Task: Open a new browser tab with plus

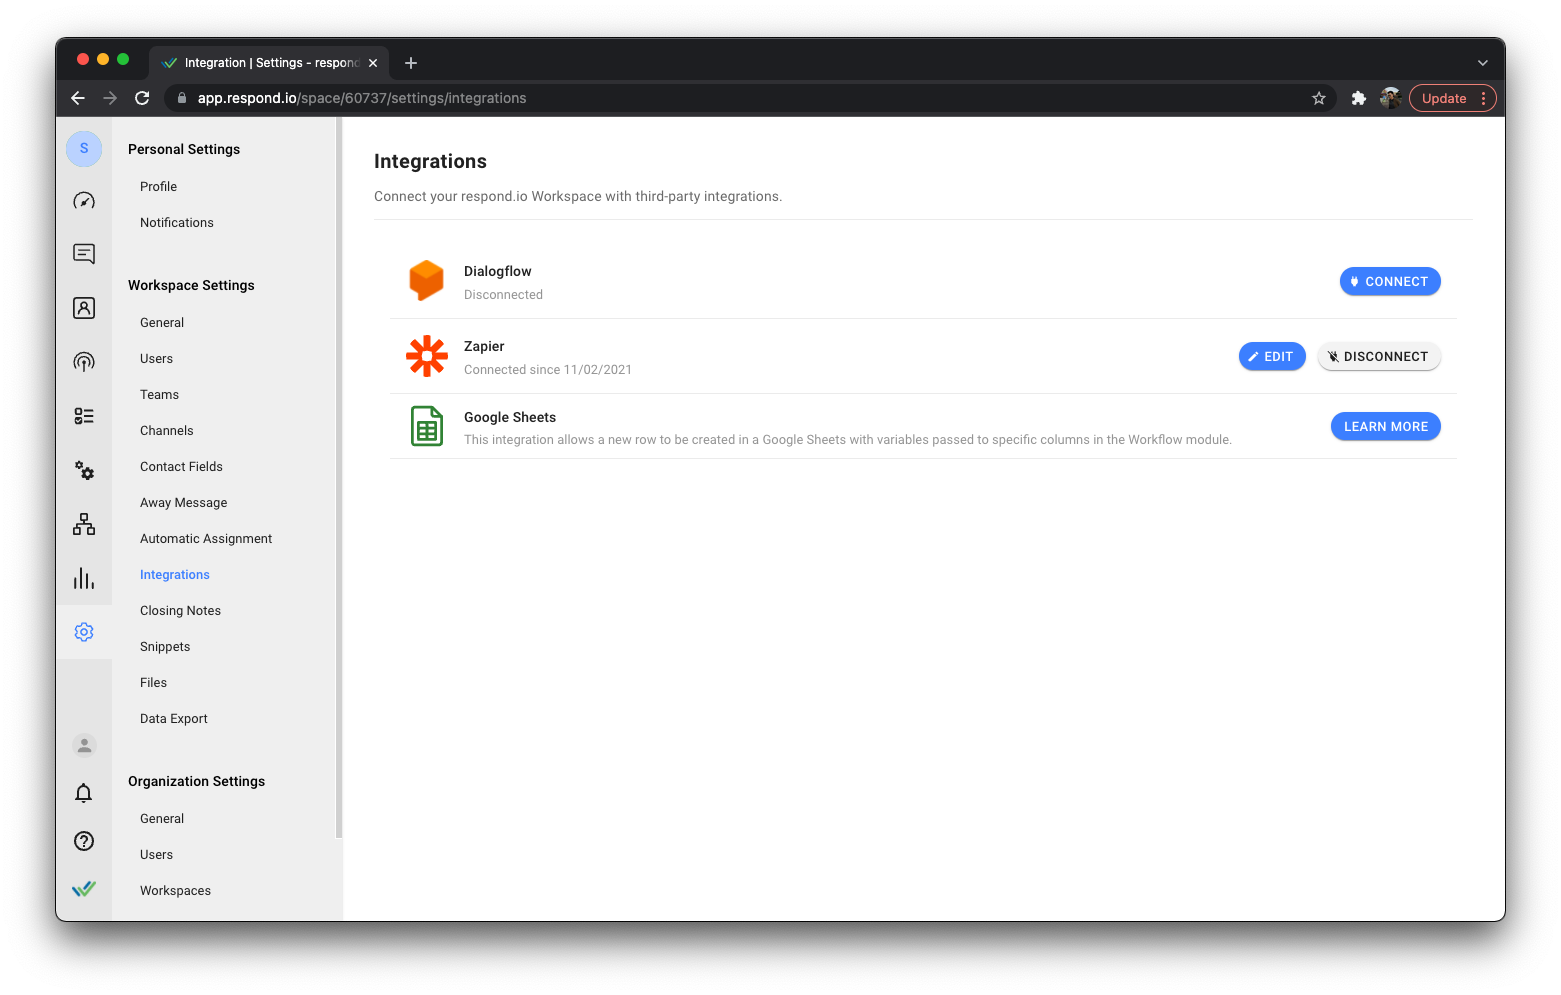Action: 411,63
